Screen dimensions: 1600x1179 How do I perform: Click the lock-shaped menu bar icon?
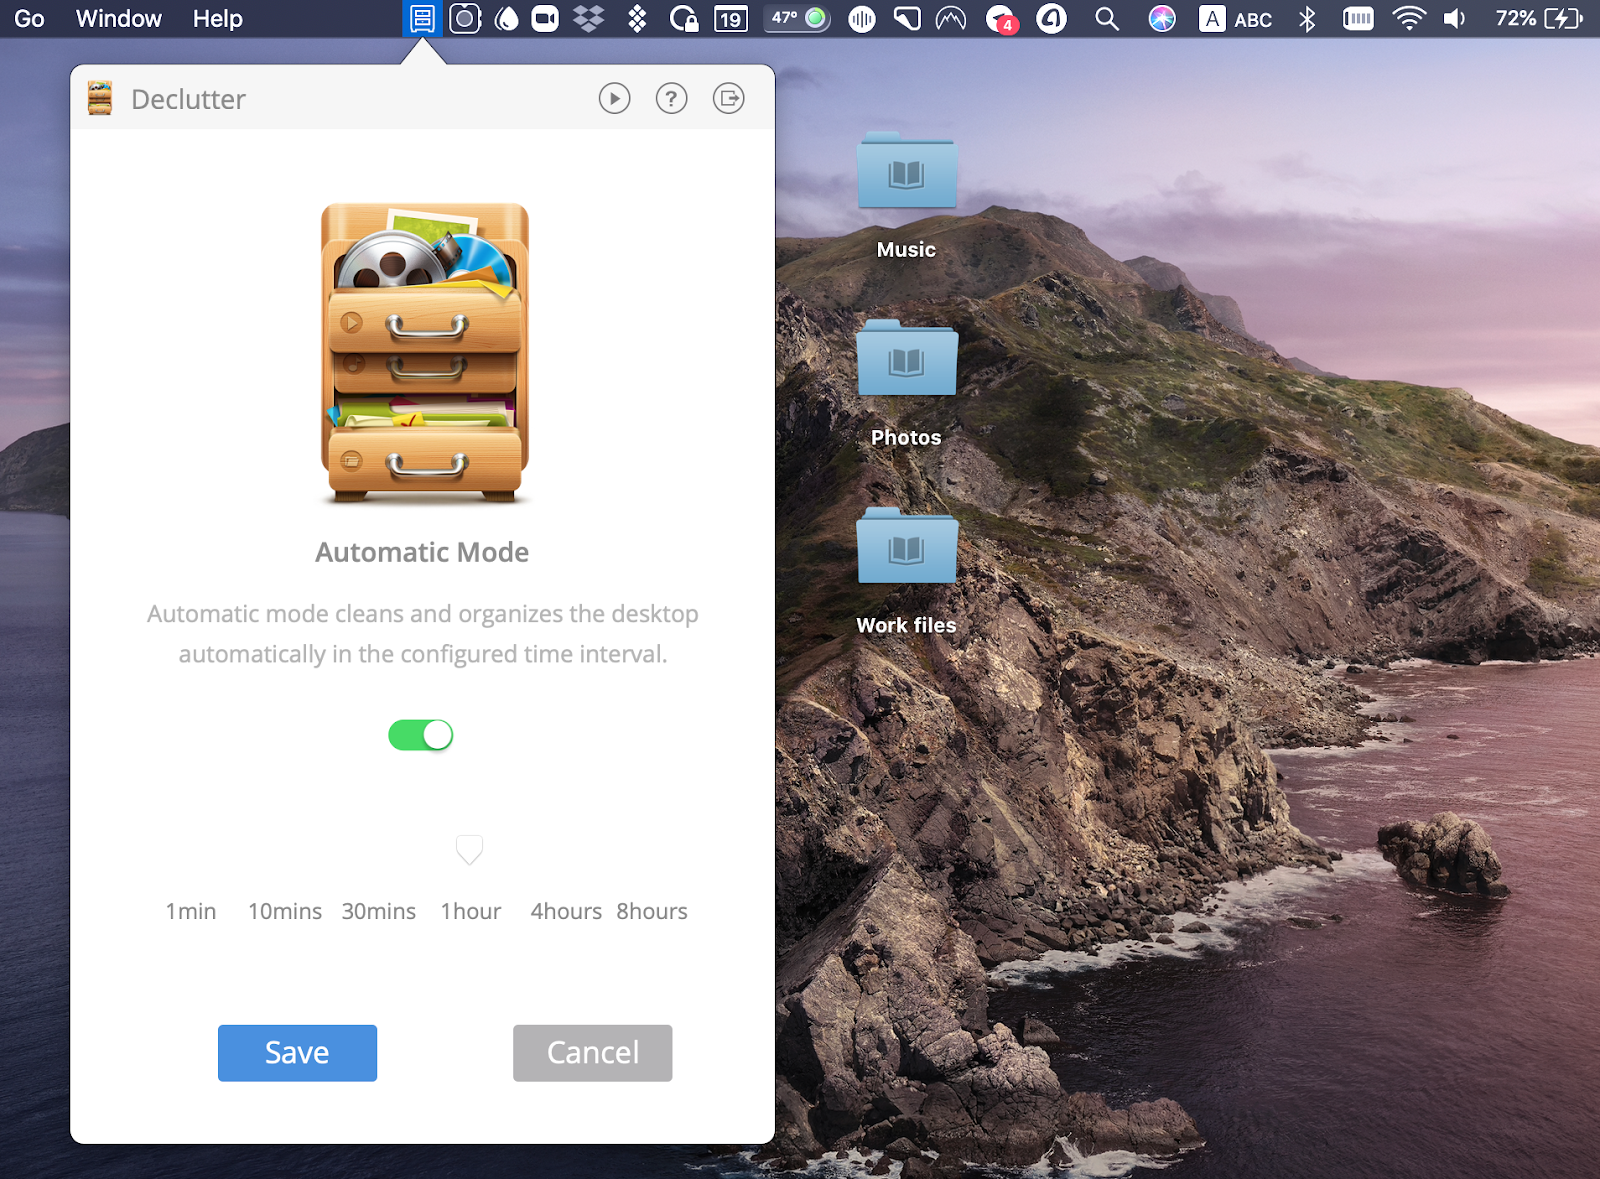coord(686,18)
